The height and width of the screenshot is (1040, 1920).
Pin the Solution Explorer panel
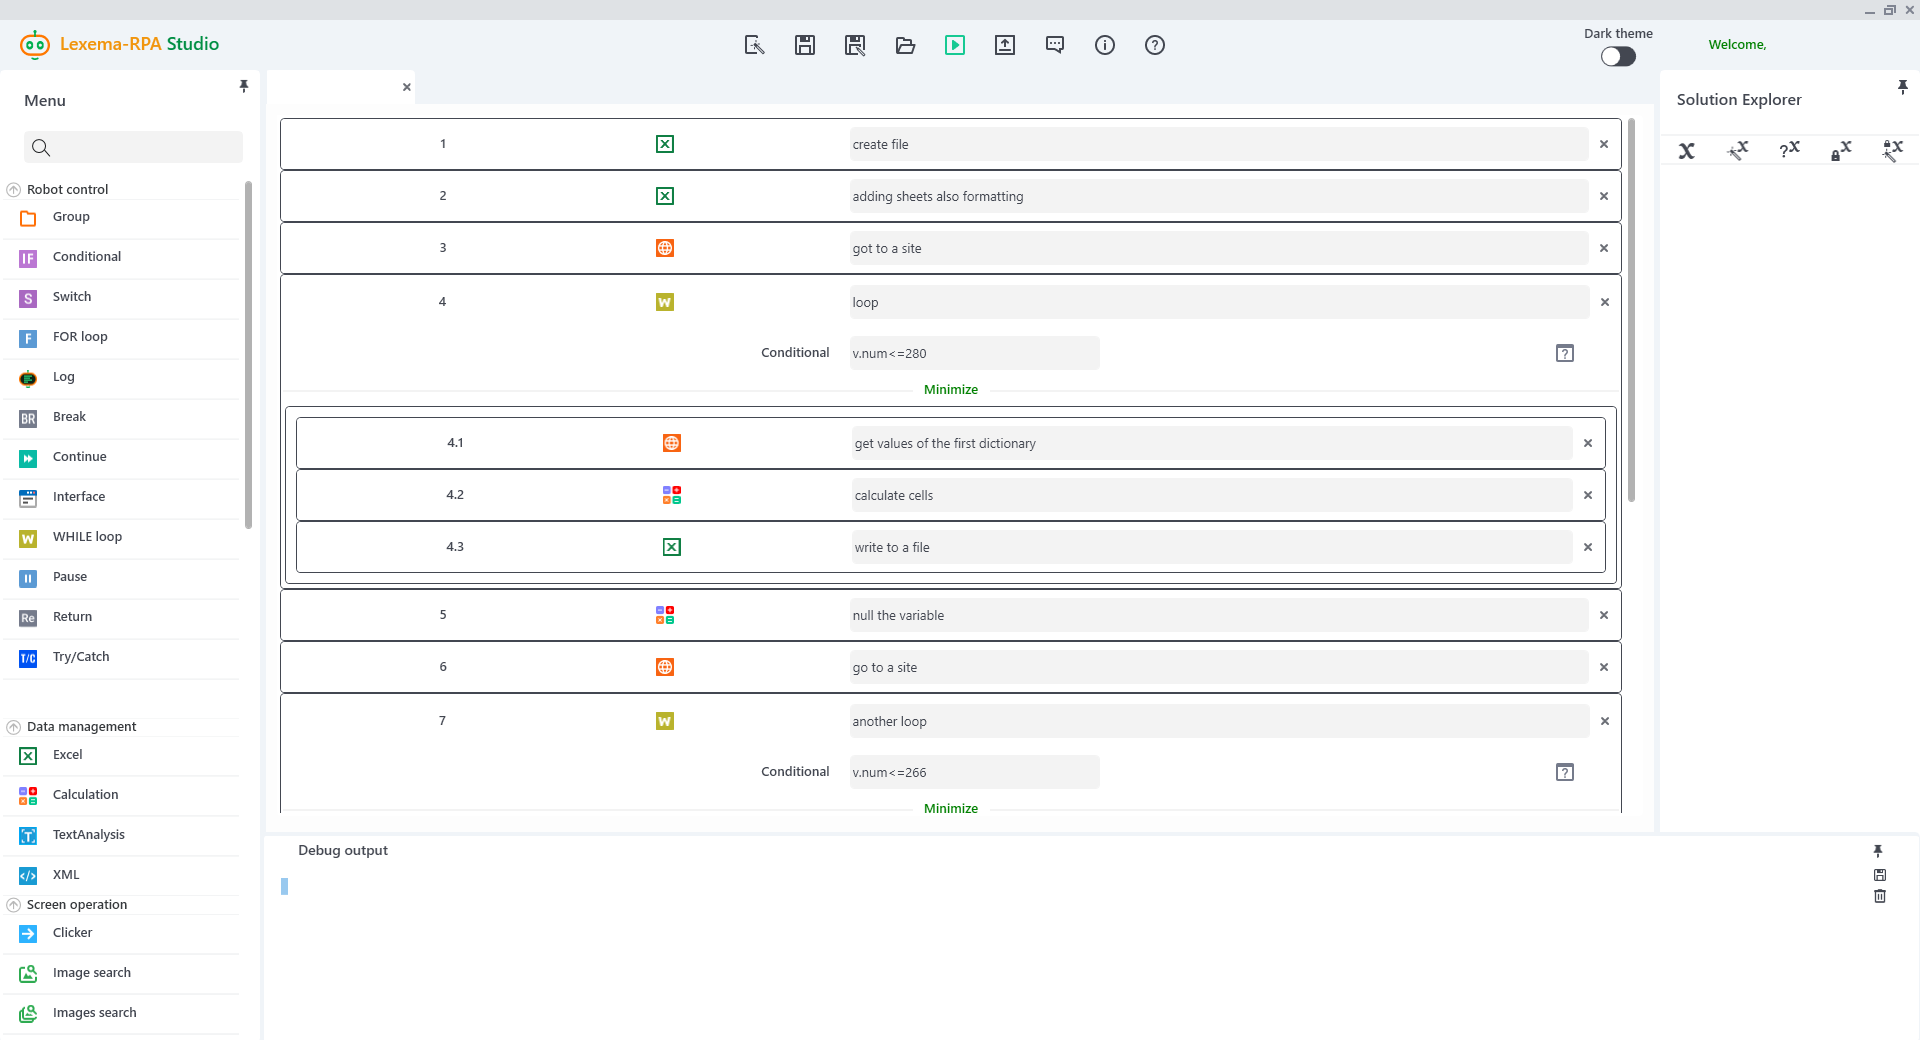point(1902,87)
